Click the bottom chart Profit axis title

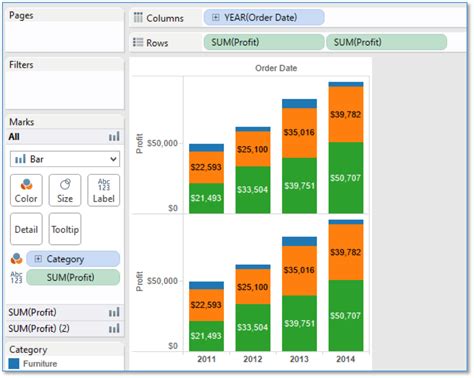click(x=140, y=281)
